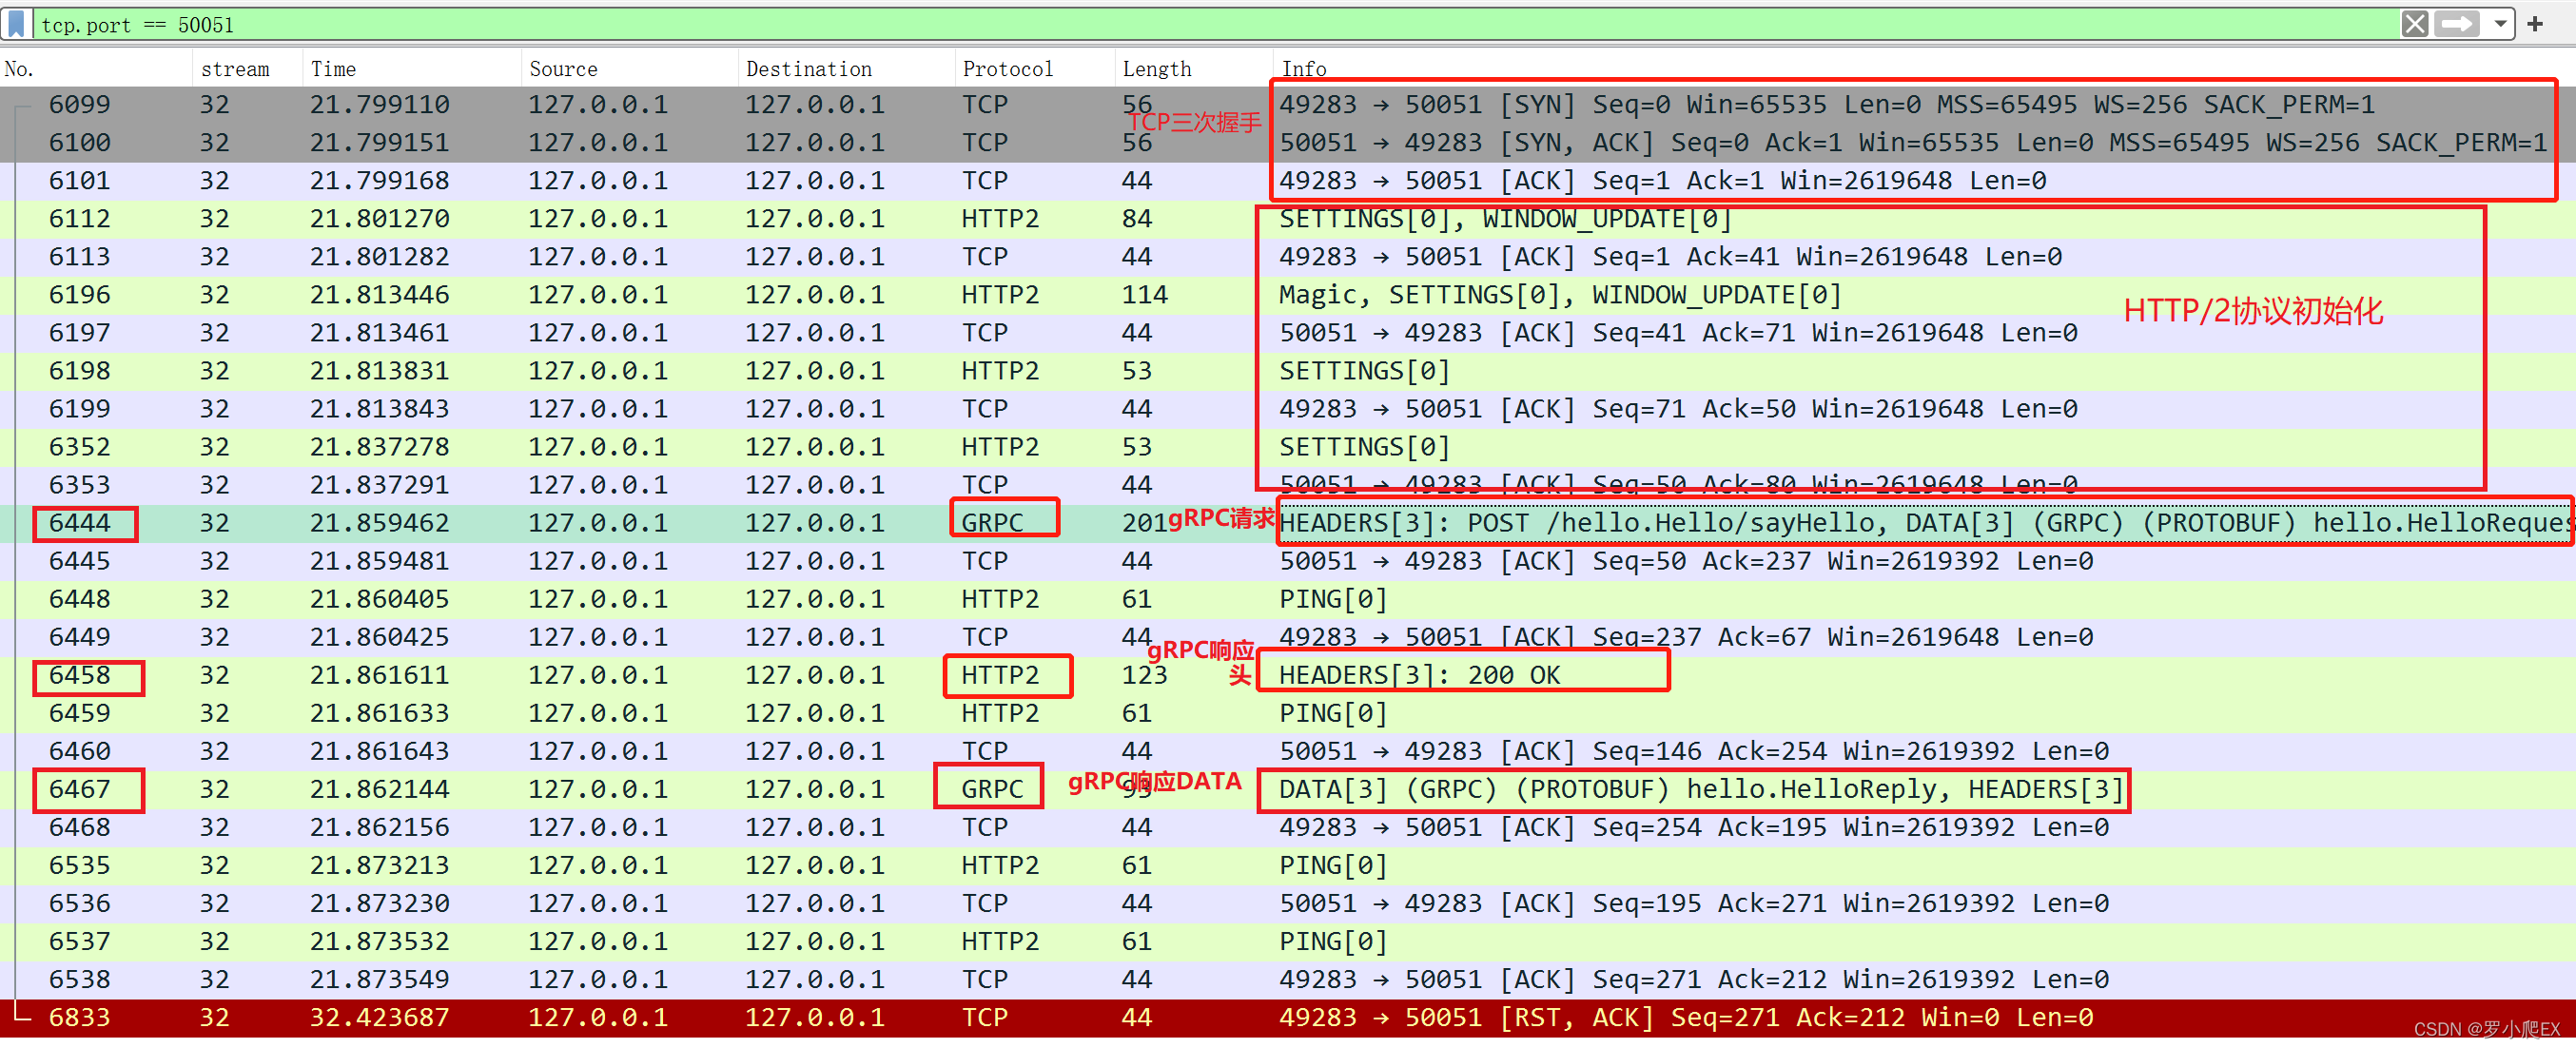The height and width of the screenshot is (1048, 2576).
Task: Click the Source column header
Action: coord(563,69)
